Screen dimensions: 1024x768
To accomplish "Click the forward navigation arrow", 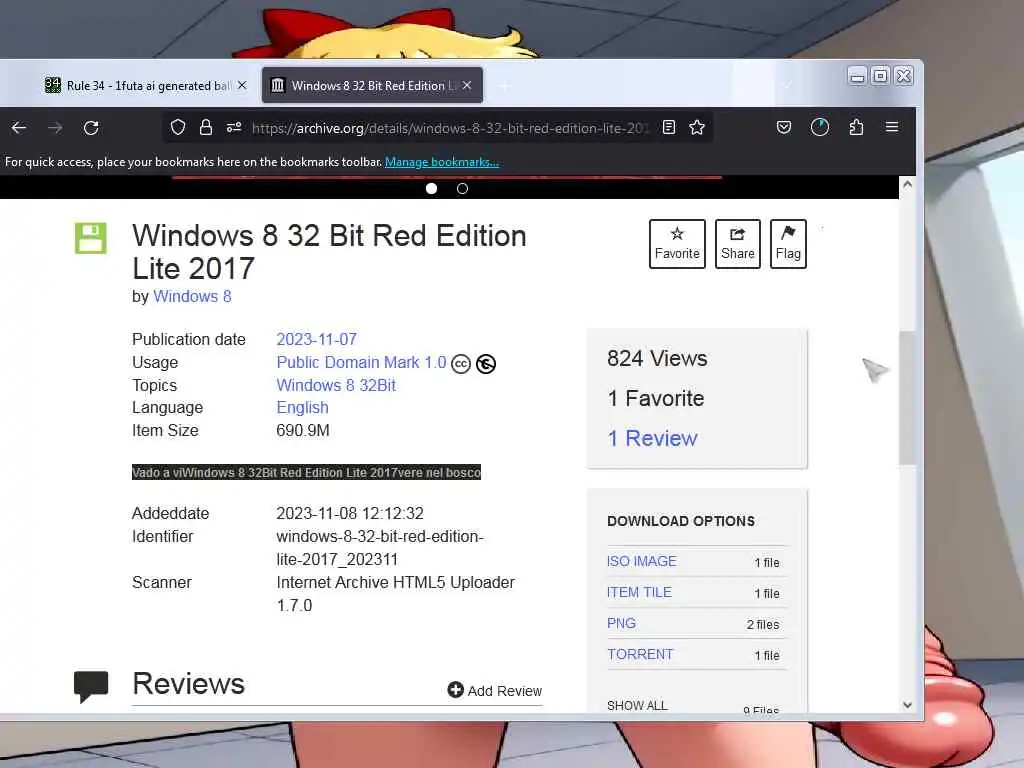I will [x=55, y=127].
